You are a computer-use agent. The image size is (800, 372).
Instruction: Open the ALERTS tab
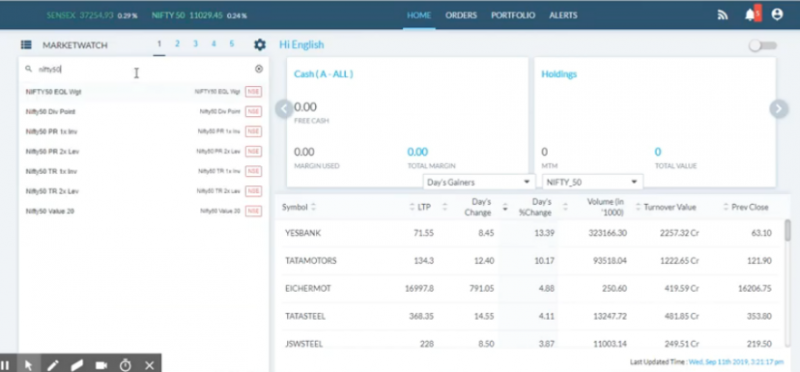click(x=563, y=15)
